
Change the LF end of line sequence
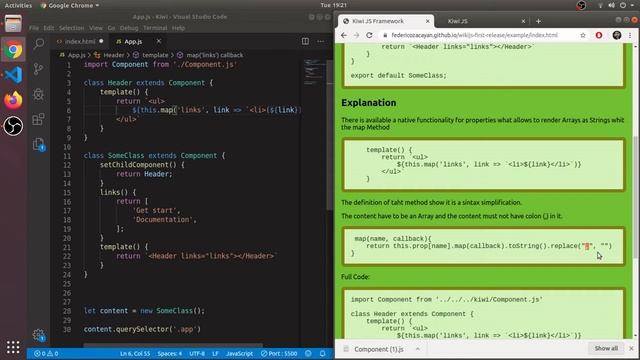point(215,353)
